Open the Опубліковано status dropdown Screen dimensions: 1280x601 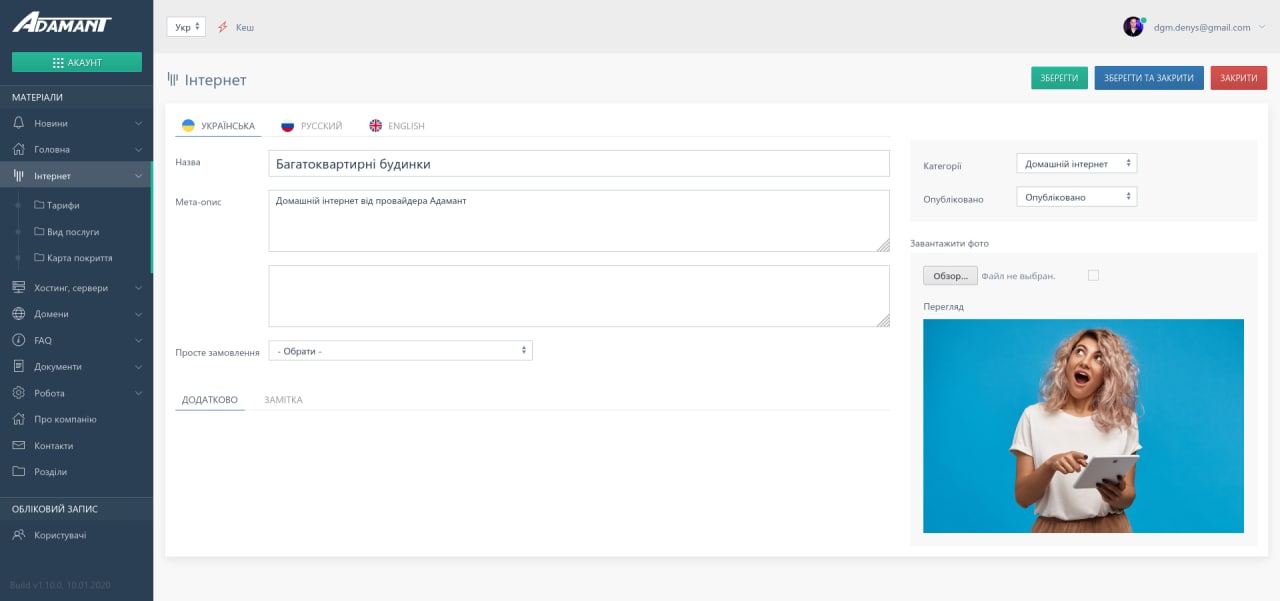tap(1077, 197)
